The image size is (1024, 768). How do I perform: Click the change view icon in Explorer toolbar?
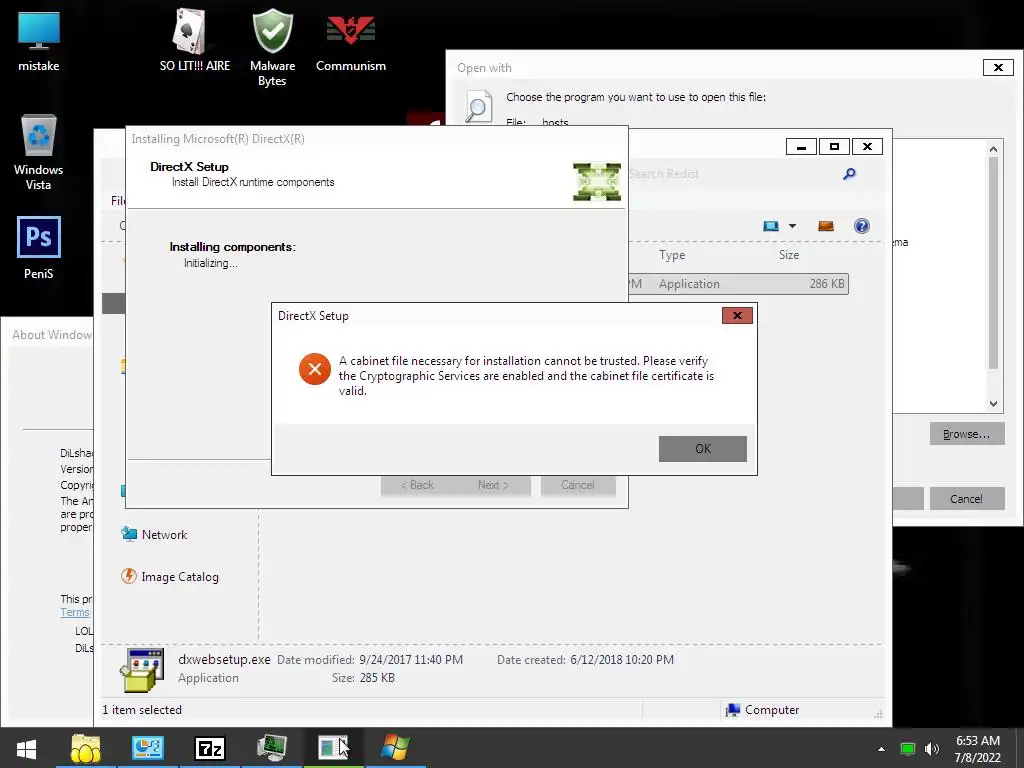[771, 226]
